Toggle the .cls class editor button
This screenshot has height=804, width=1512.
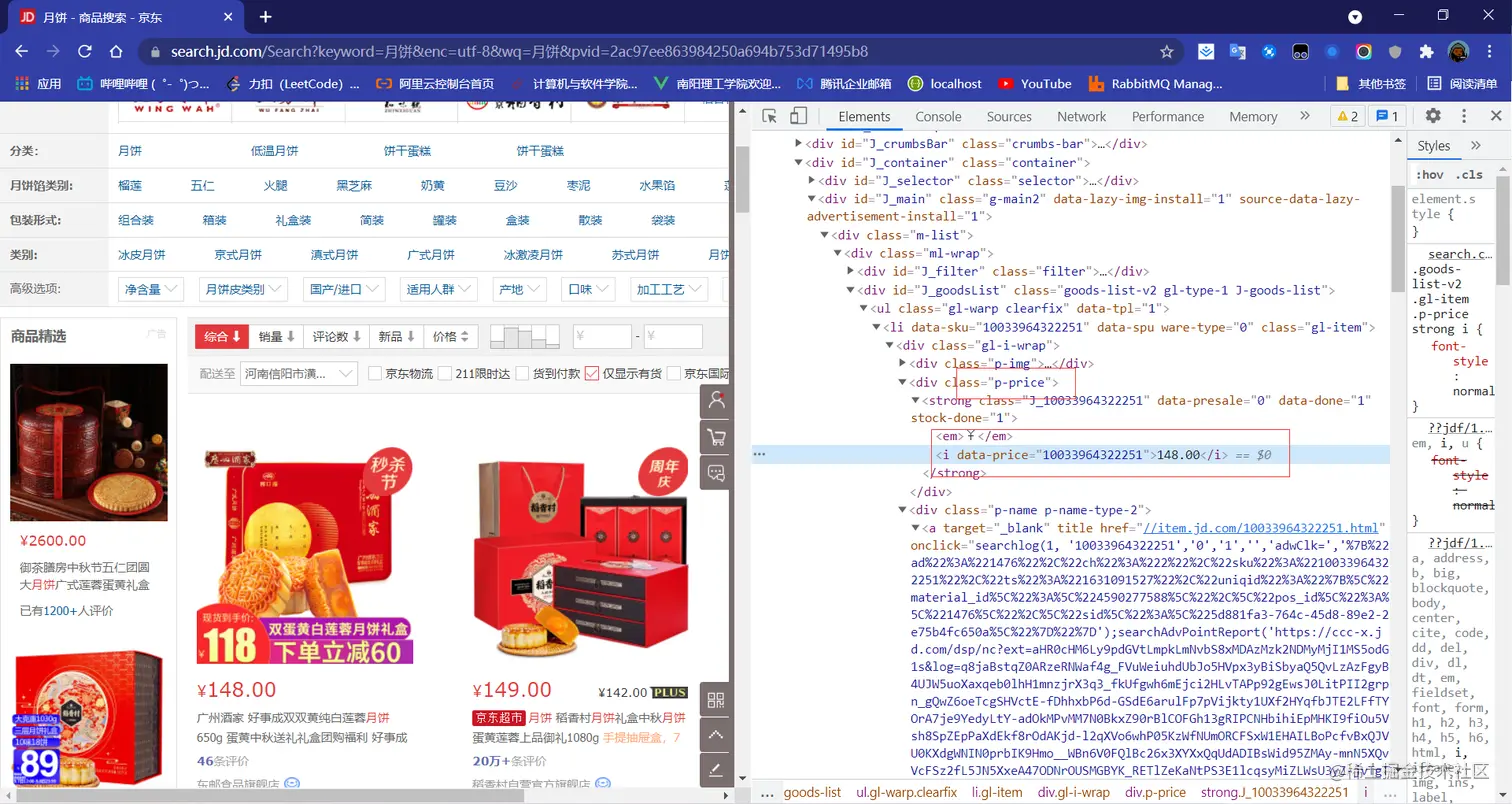point(1469,174)
